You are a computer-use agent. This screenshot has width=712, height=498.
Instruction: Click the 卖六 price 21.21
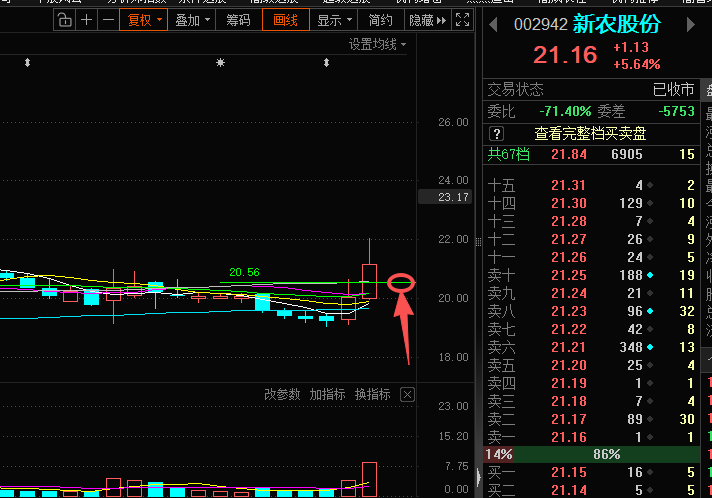pos(569,347)
